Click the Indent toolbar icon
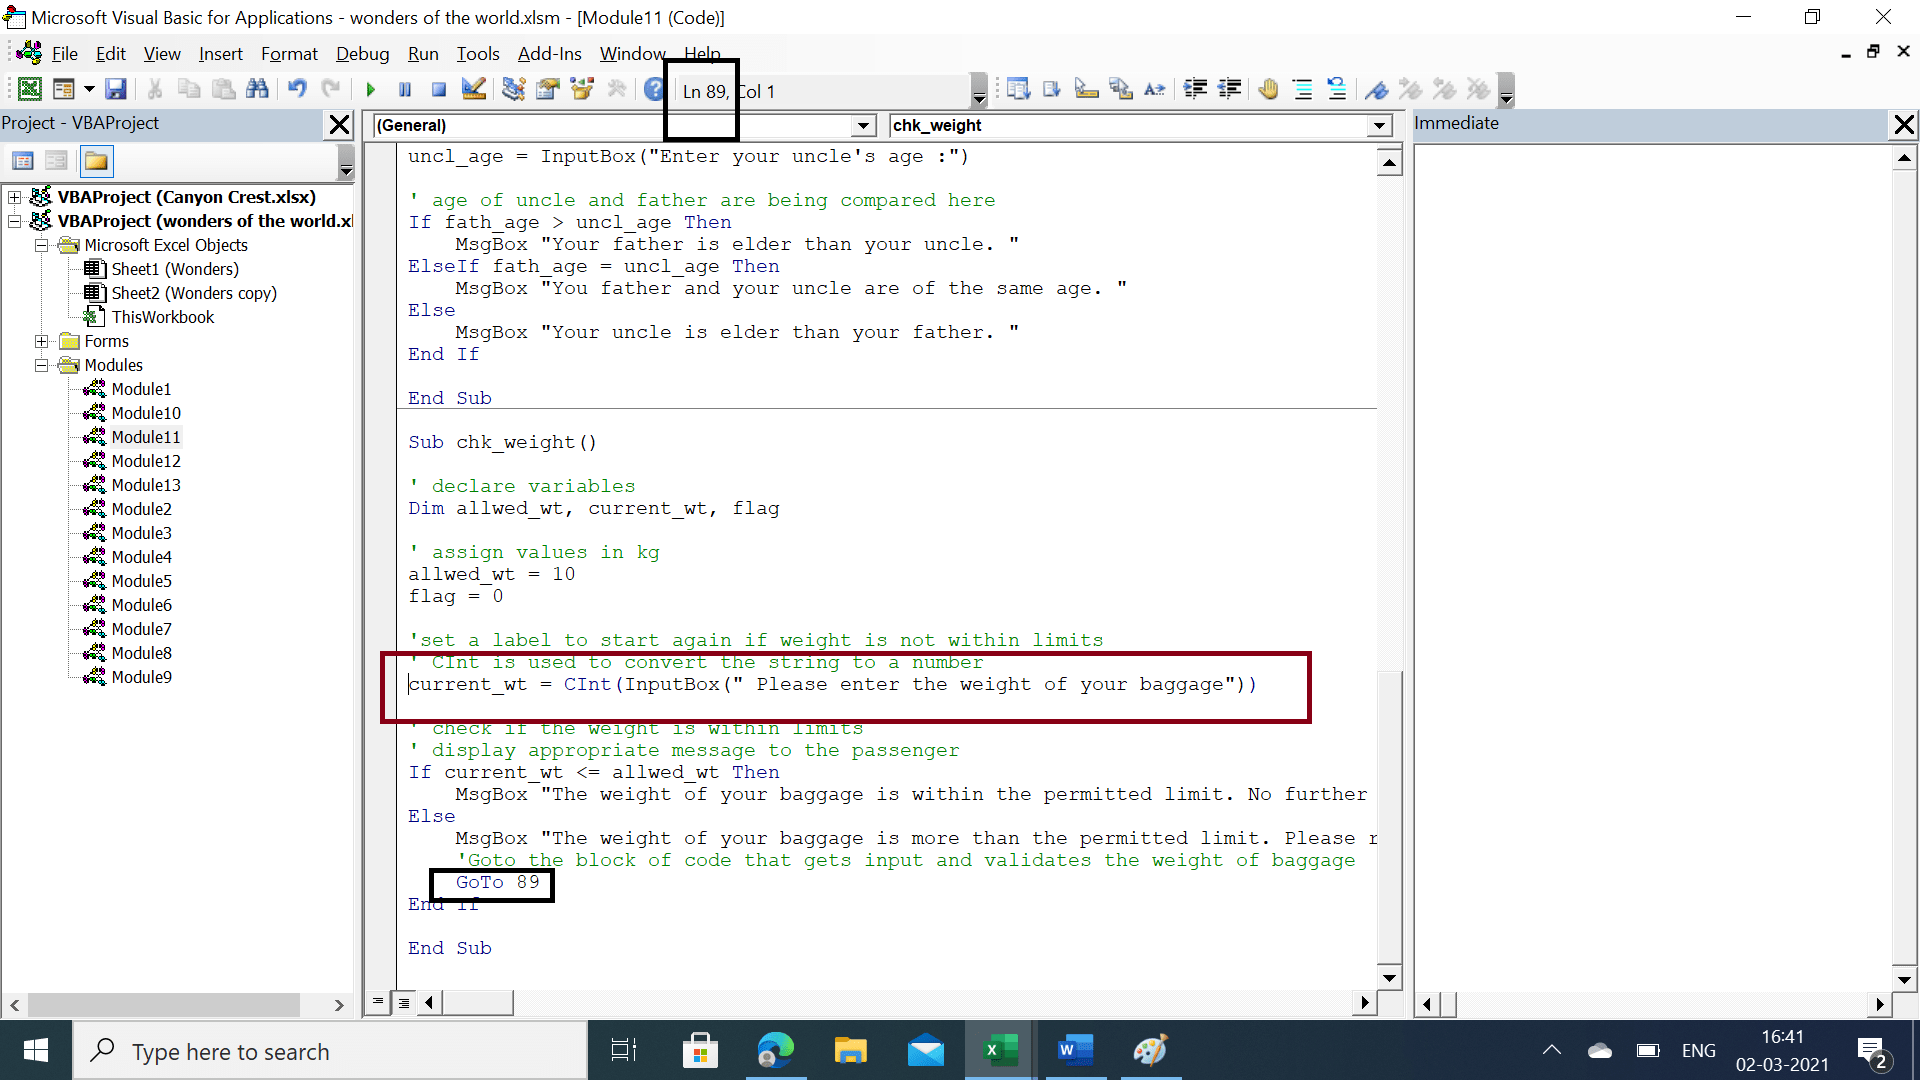This screenshot has width=1920, height=1080. [x=1196, y=89]
